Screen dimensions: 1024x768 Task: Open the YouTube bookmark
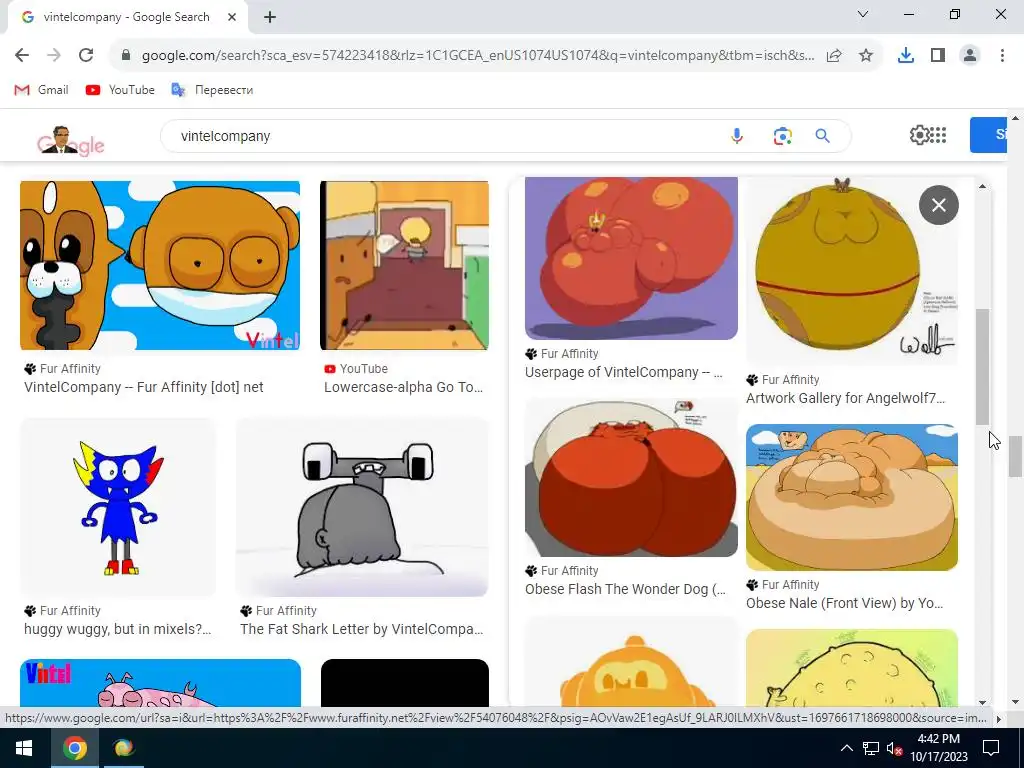(120, 90)
